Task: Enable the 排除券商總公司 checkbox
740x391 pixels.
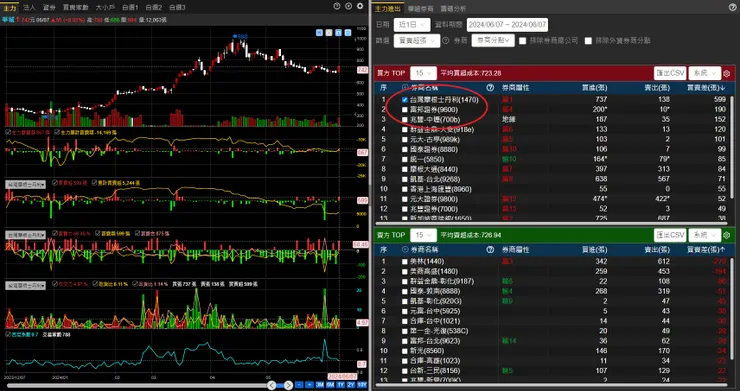Action: (522, 41)
